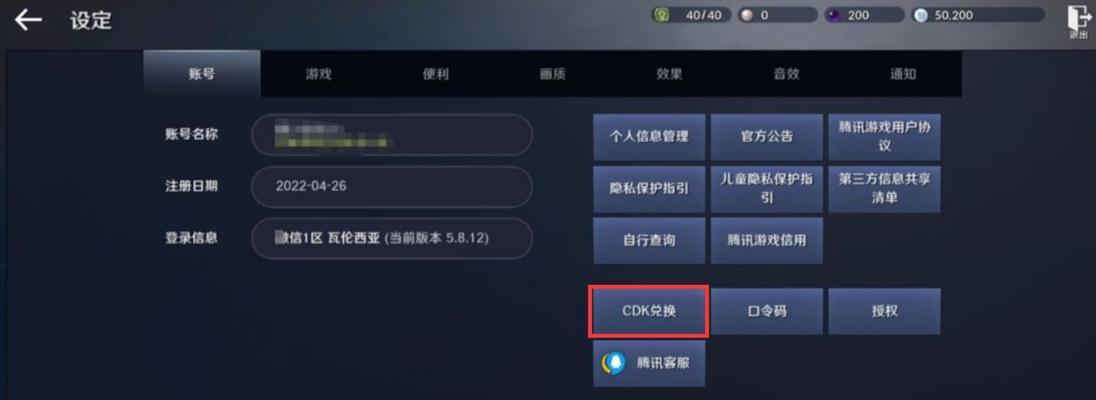The height and width of the screenshot is (400, 1096).
Task: Click the exit door icon
Action: pos(1078,22)
